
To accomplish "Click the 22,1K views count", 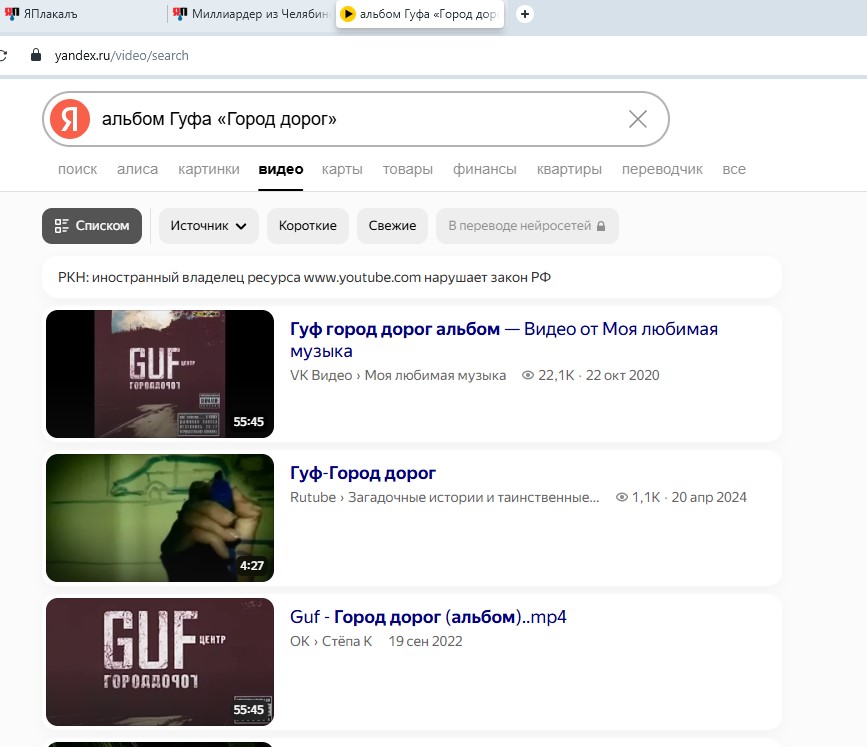I will pyautogui.click(x=548, y=375).
